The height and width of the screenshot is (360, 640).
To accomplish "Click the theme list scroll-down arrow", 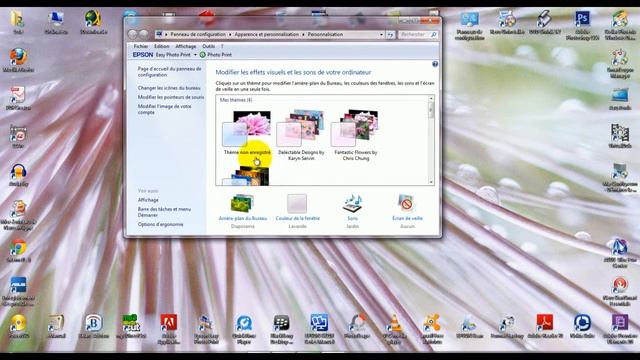I will tap(431, 182).
